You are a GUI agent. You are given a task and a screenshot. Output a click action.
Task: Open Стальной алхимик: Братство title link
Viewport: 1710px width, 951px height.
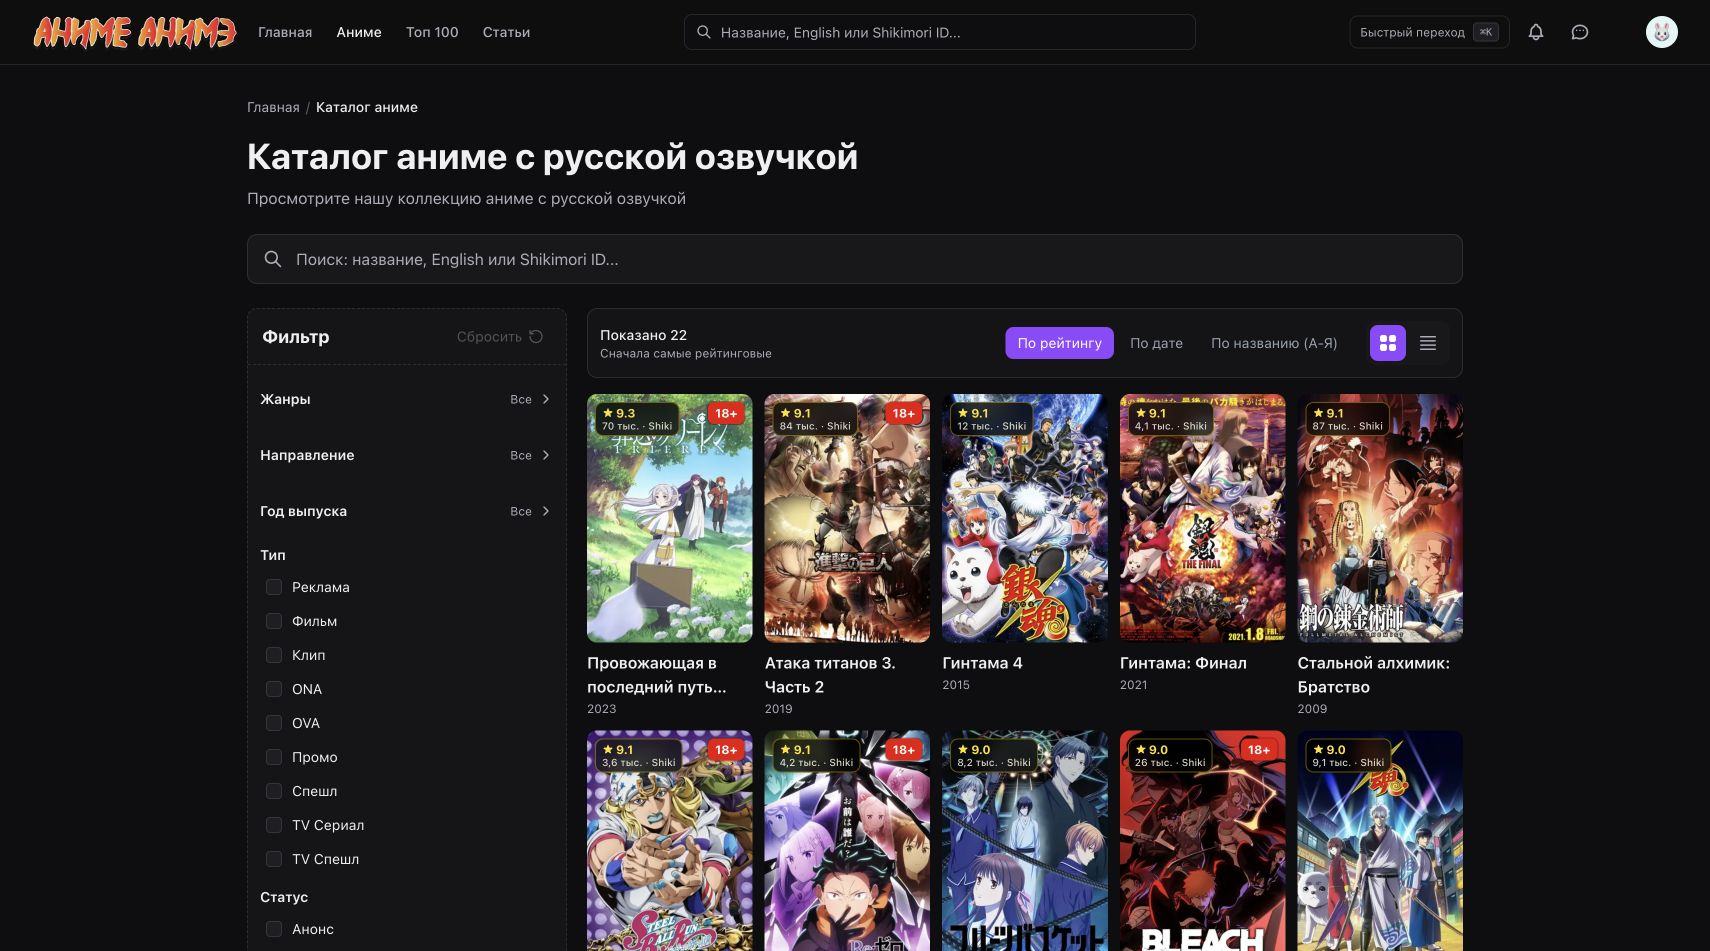click(1373, 675)
